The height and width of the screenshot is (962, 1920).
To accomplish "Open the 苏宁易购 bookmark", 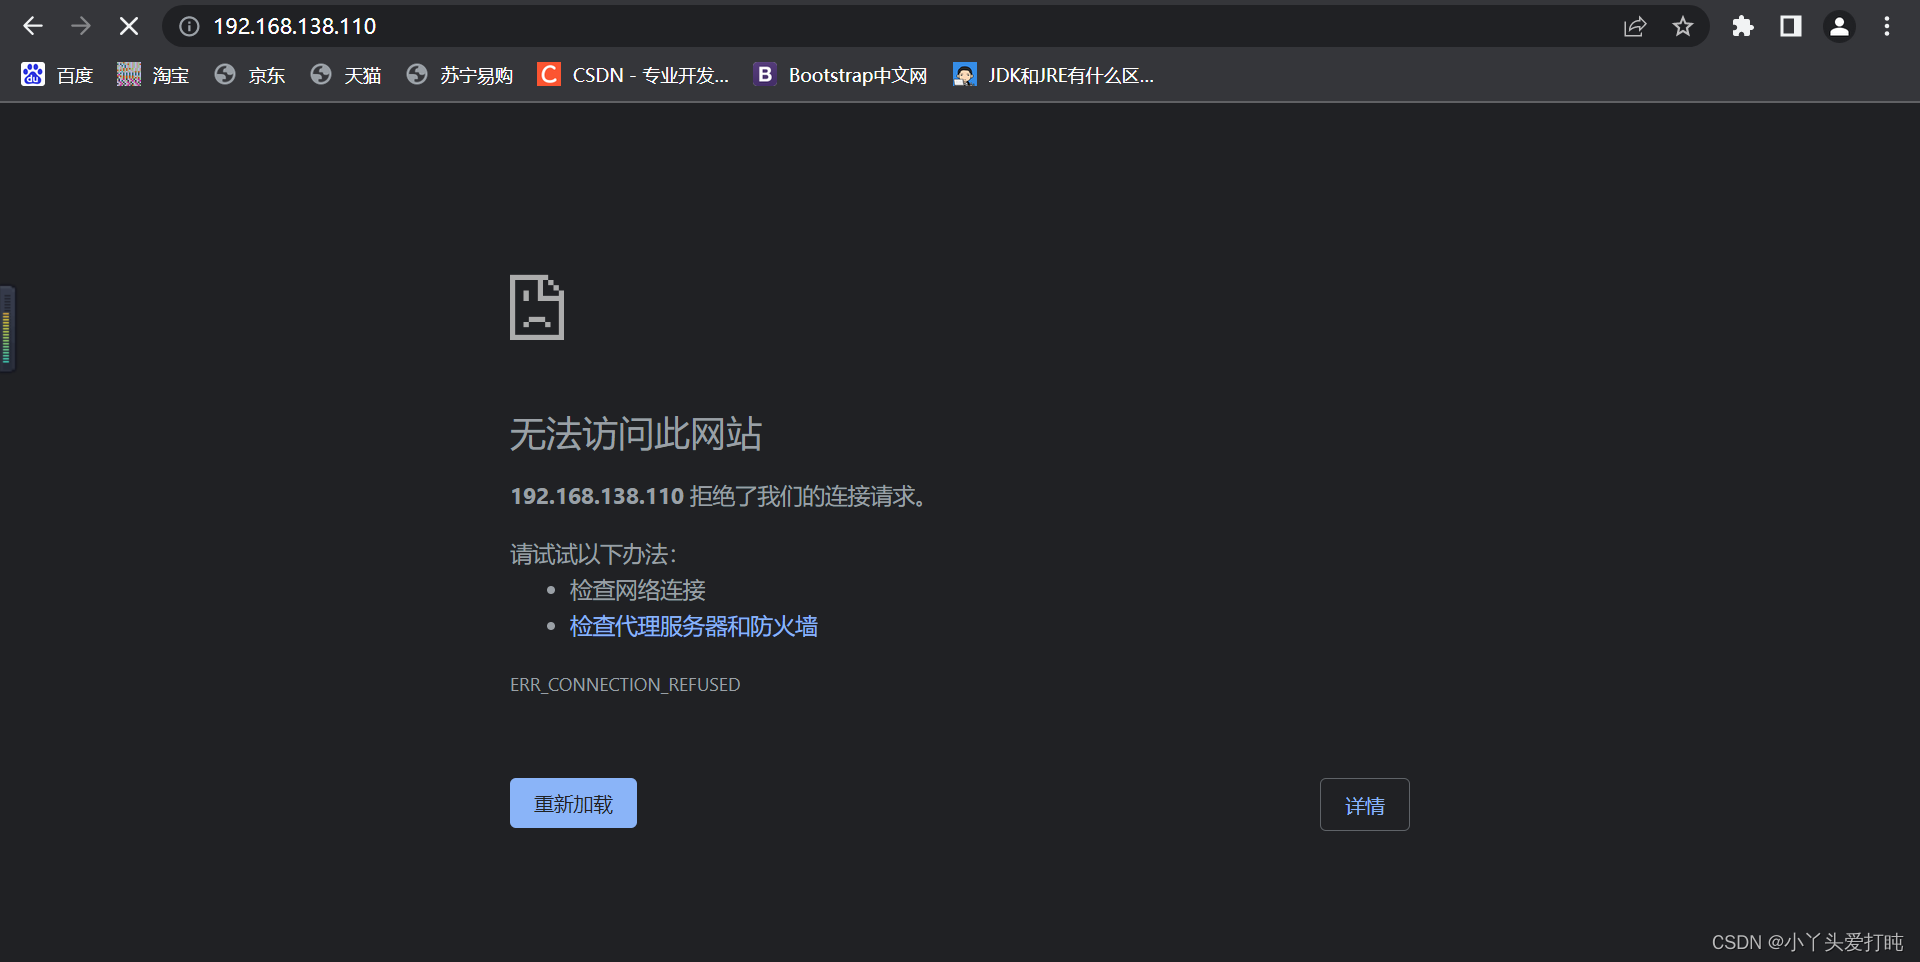I will click(x=459, y=75).
